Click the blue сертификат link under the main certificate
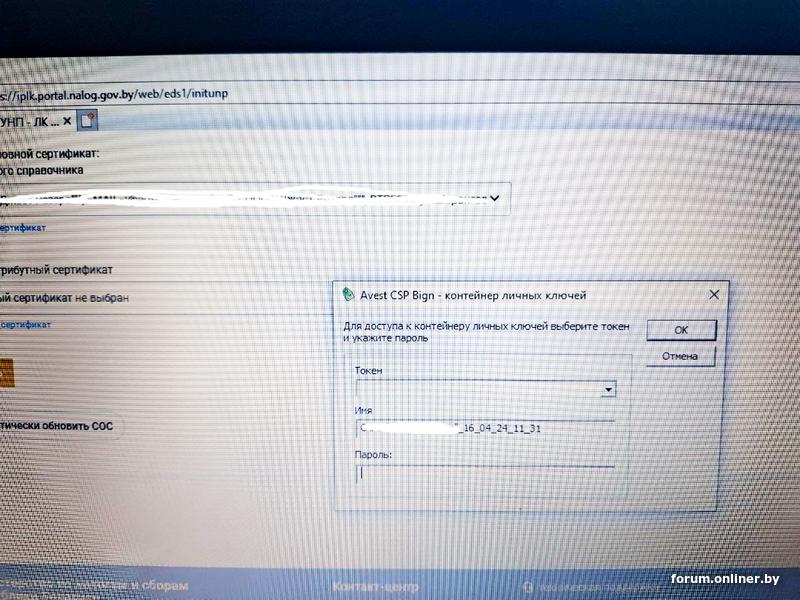The image size is (800, 600). tap(22, 228)
